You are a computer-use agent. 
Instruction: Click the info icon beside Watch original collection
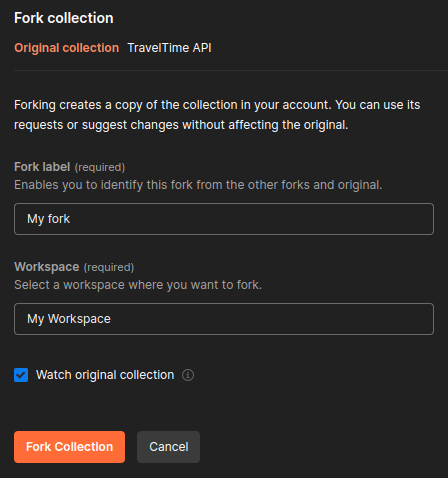188,375
